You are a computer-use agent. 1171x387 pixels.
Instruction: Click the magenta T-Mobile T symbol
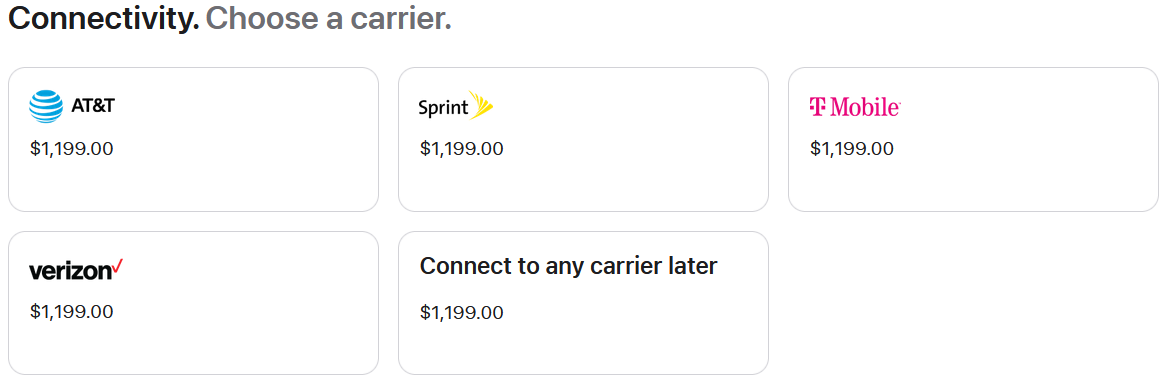(819, 108)
